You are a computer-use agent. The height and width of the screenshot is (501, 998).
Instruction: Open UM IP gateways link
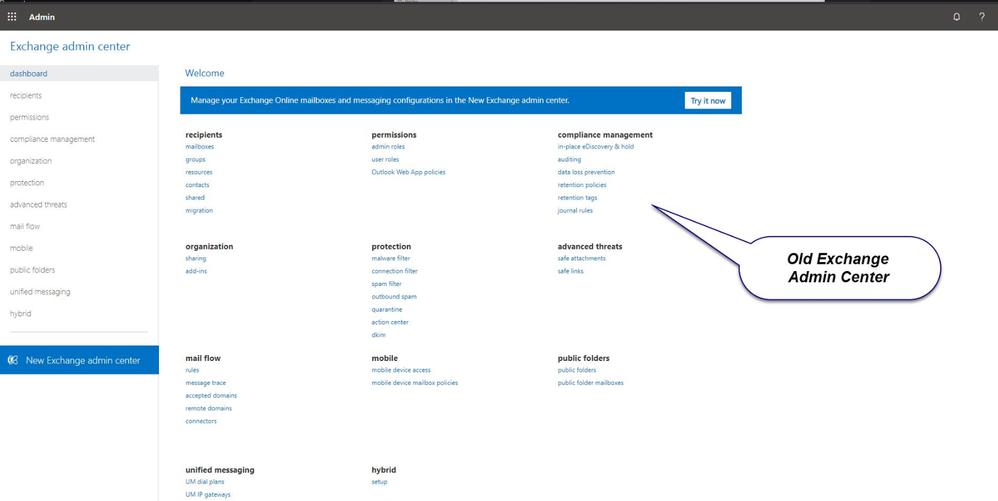(x=208, y=495)
